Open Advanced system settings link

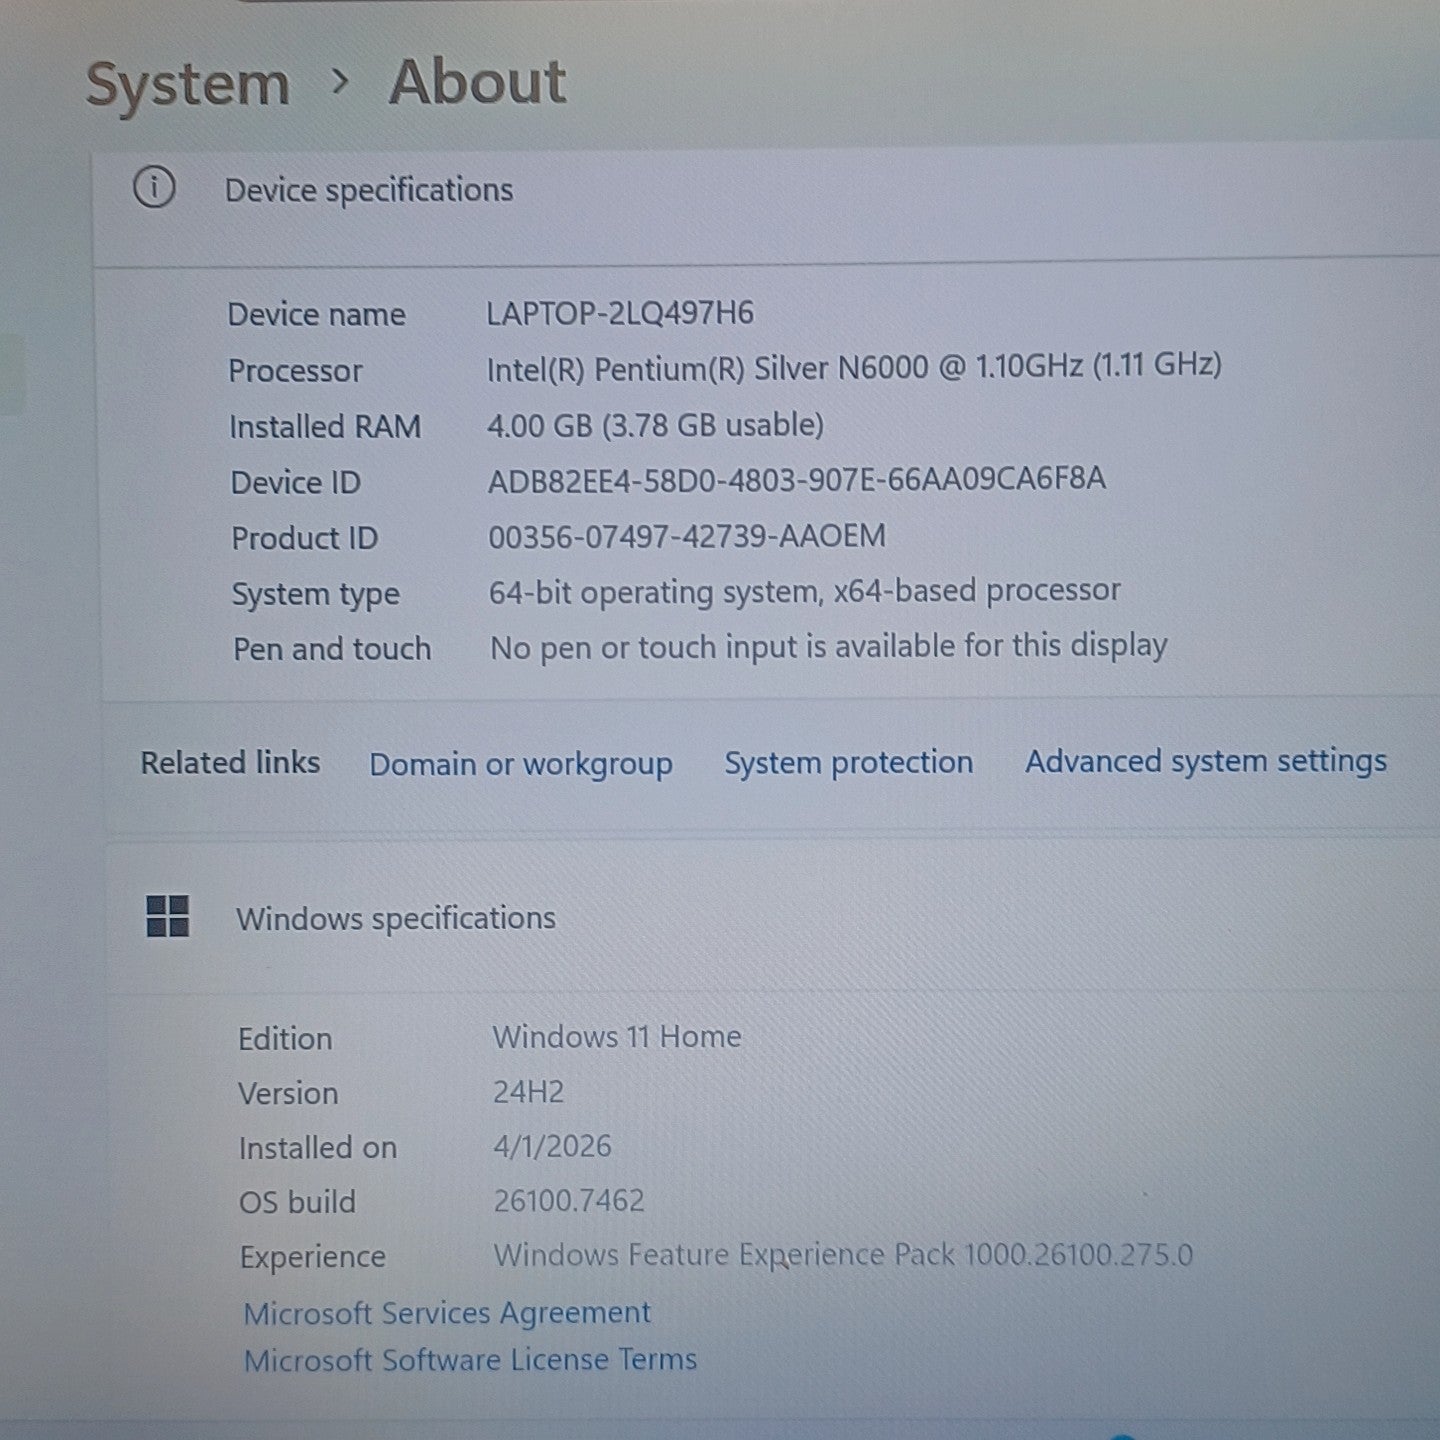coord(1206,762)
